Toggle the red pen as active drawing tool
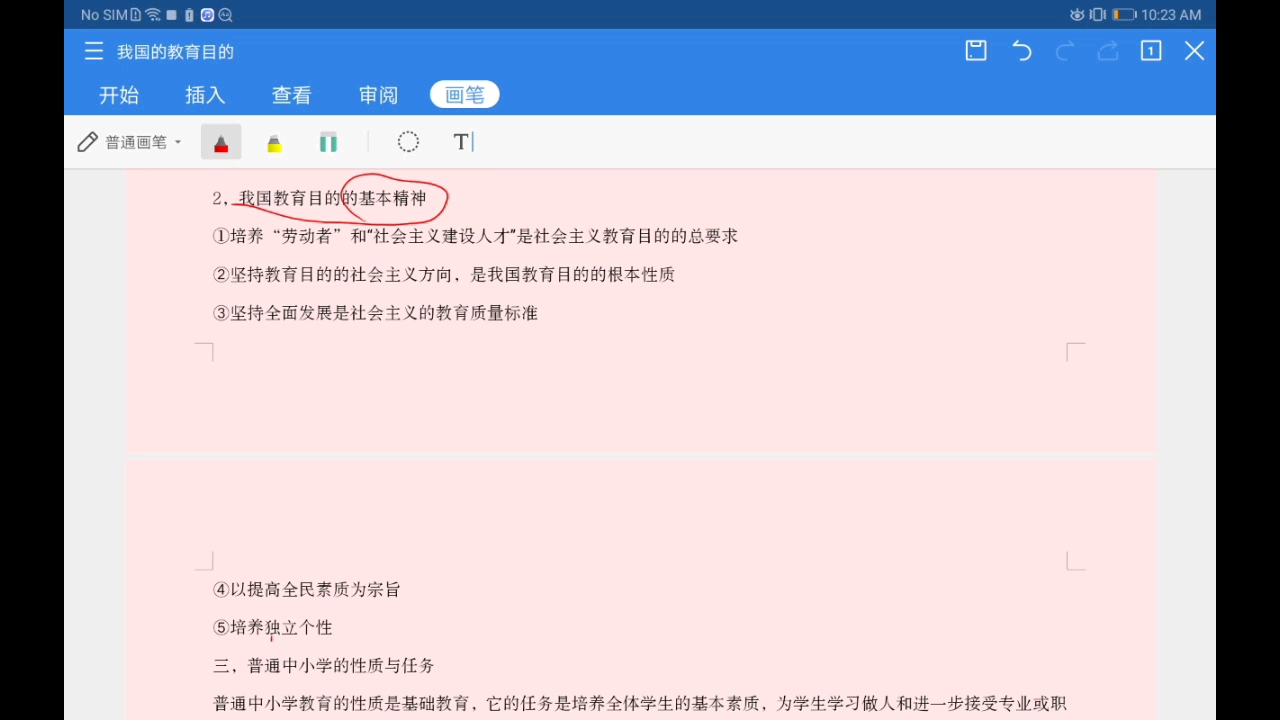The height and width of the screenshot is (720, 1280). point(221,142)
